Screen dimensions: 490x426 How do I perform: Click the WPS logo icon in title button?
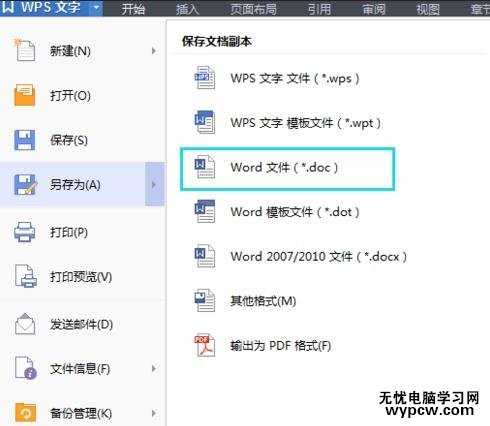[8, 7]
